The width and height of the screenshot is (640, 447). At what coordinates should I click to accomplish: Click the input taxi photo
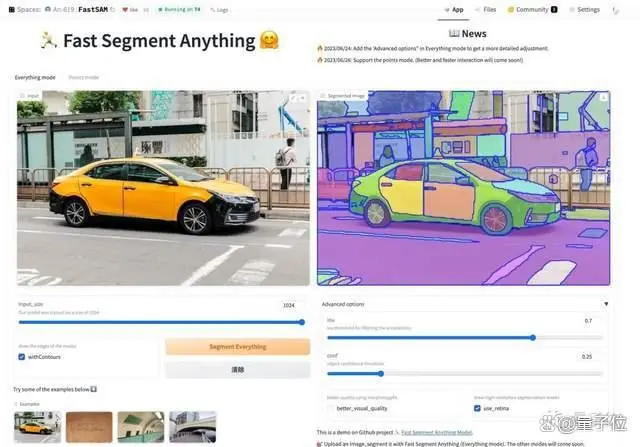[163, 188]
